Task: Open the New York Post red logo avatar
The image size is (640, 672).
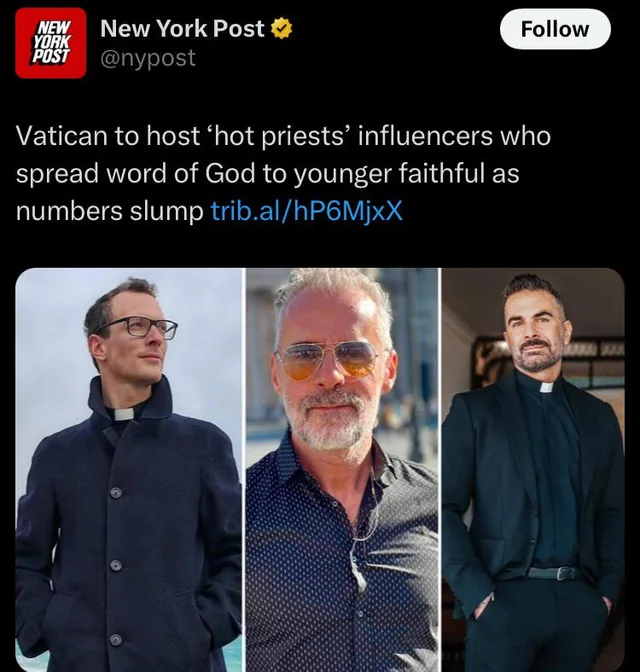Action: [51, 43]
